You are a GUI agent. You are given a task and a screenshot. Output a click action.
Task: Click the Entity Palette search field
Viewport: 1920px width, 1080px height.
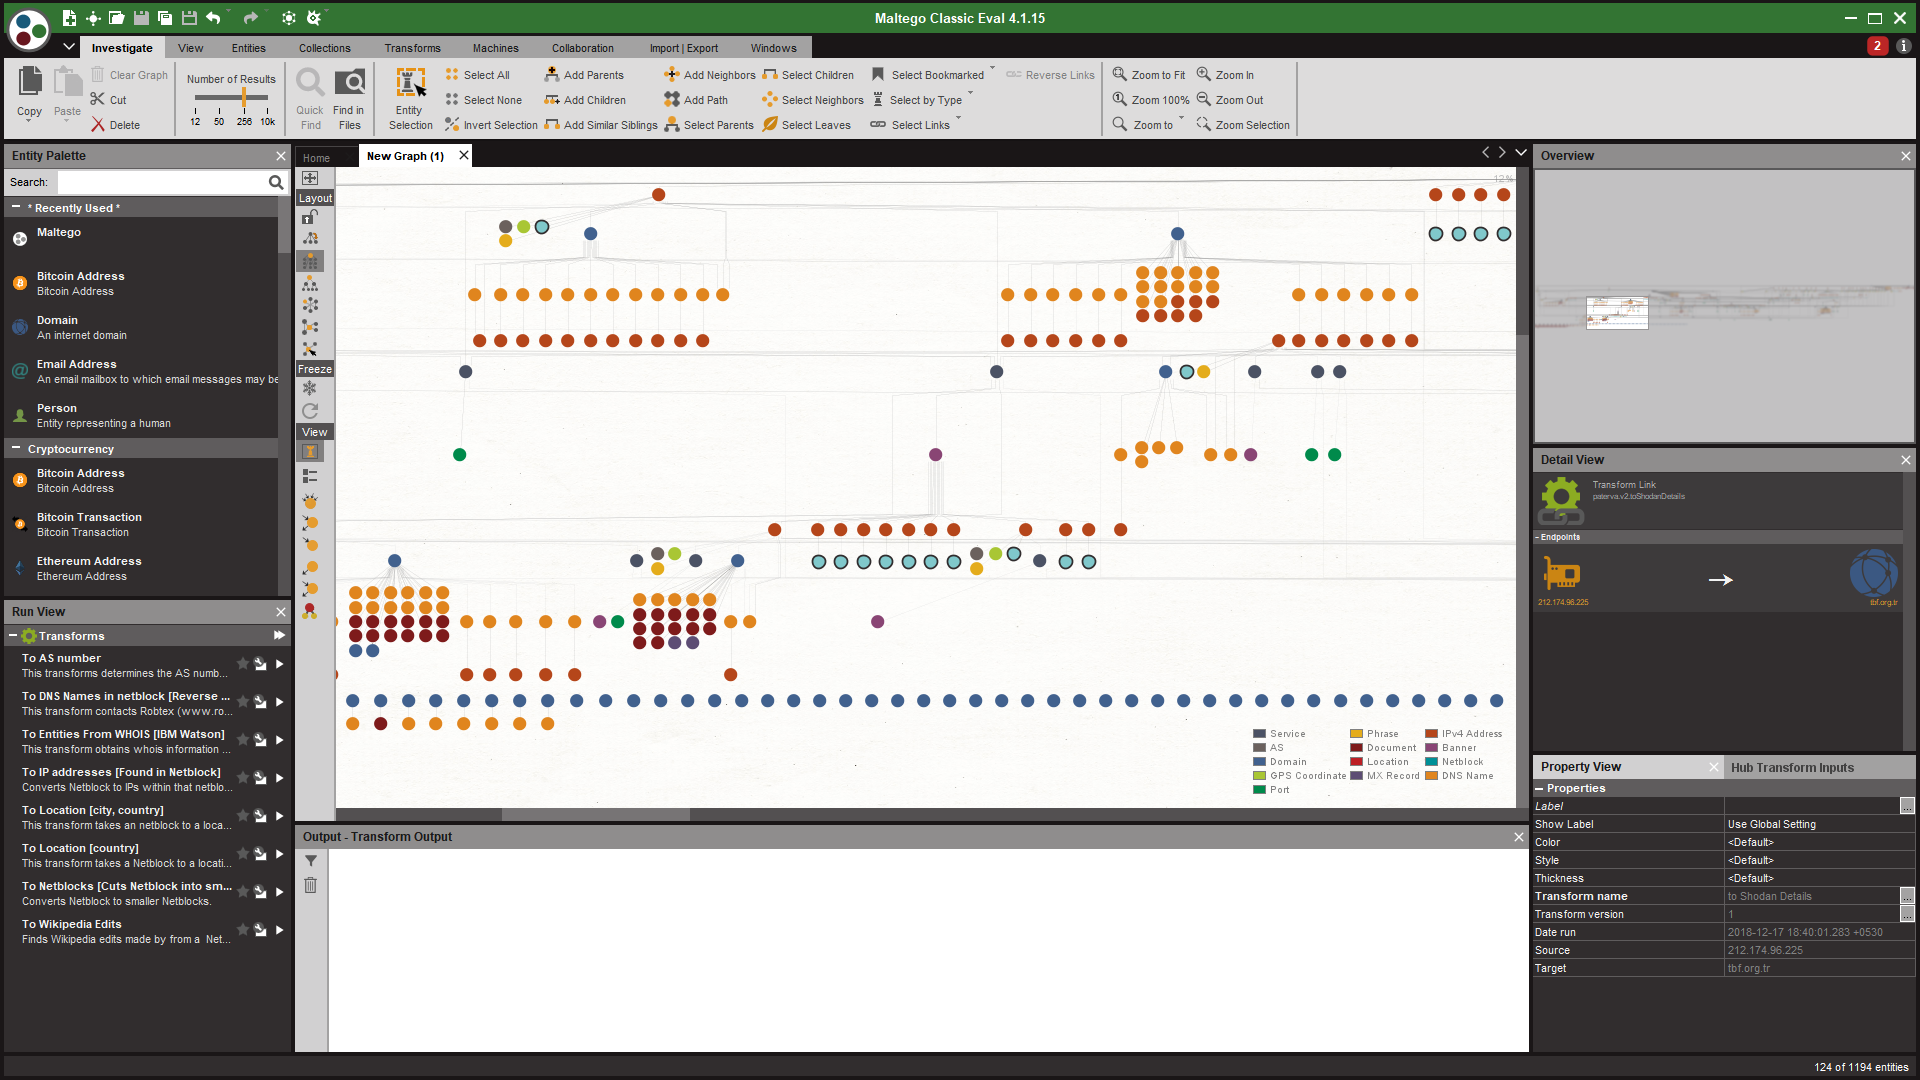click(162, 182)
